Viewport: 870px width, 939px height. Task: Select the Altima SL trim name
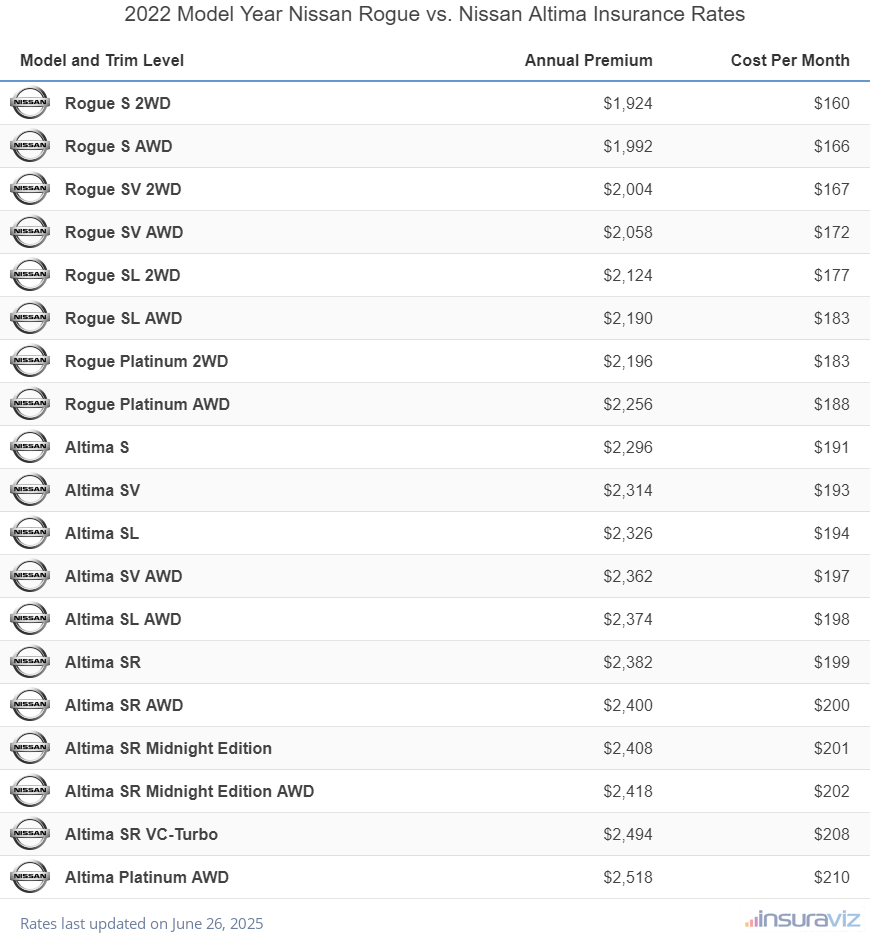click(x=102, y=533)
